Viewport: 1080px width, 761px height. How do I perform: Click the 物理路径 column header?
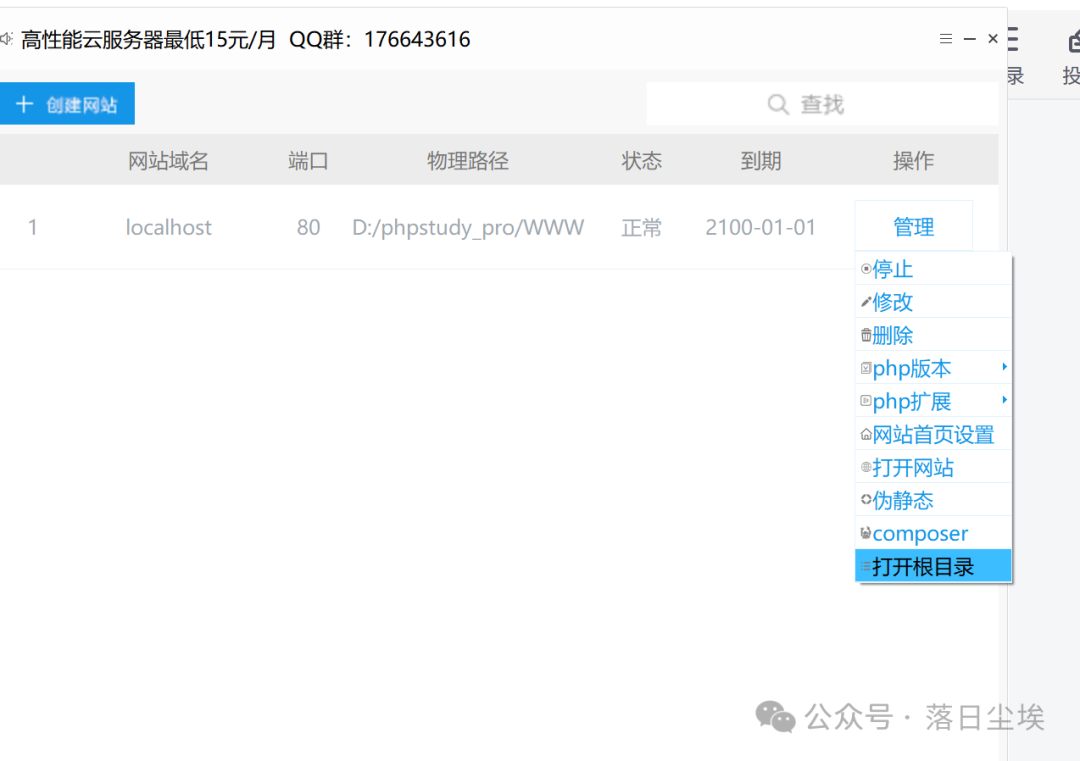tap(468, 161)
